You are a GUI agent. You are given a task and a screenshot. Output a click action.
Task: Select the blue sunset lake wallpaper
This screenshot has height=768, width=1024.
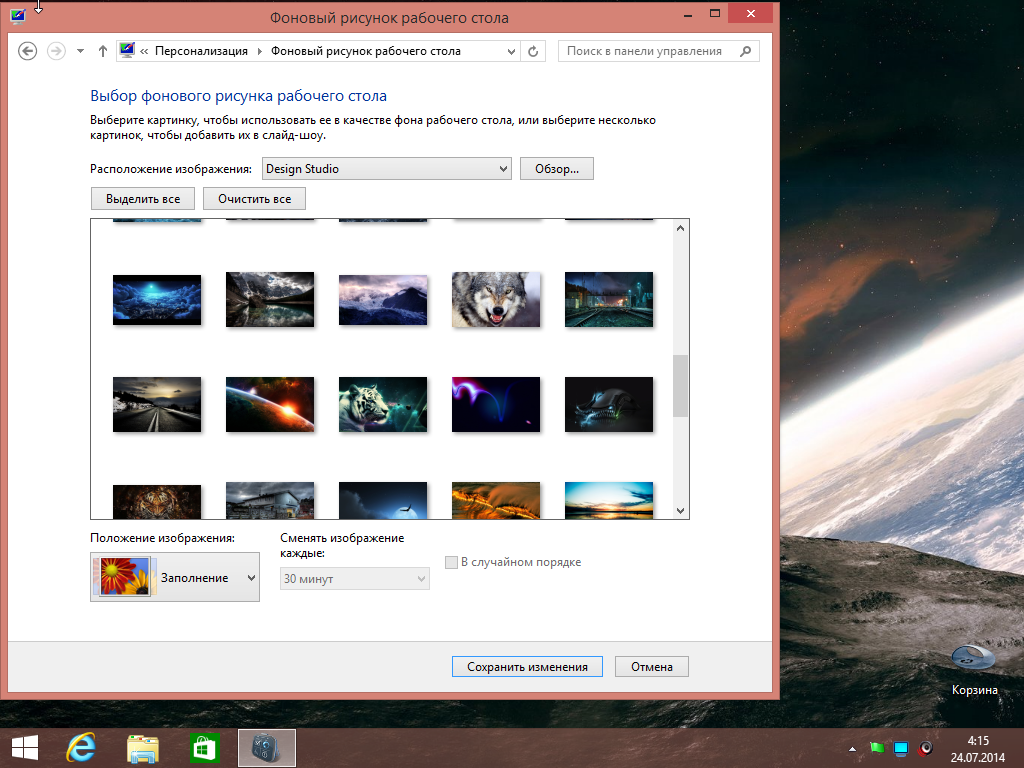click(x=609, y=500)
